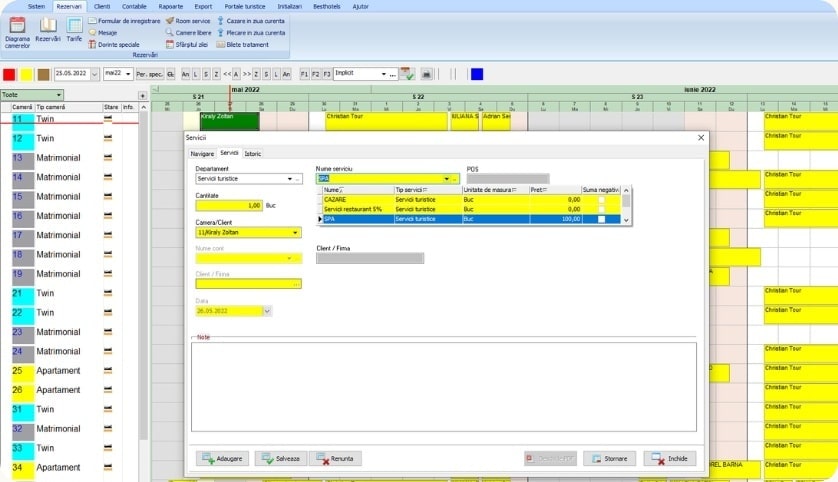The width and height of the screenshot is (838, 482).
Task: Toggle Suma negativa checkbox for SPA row
Action: [601, 218]
